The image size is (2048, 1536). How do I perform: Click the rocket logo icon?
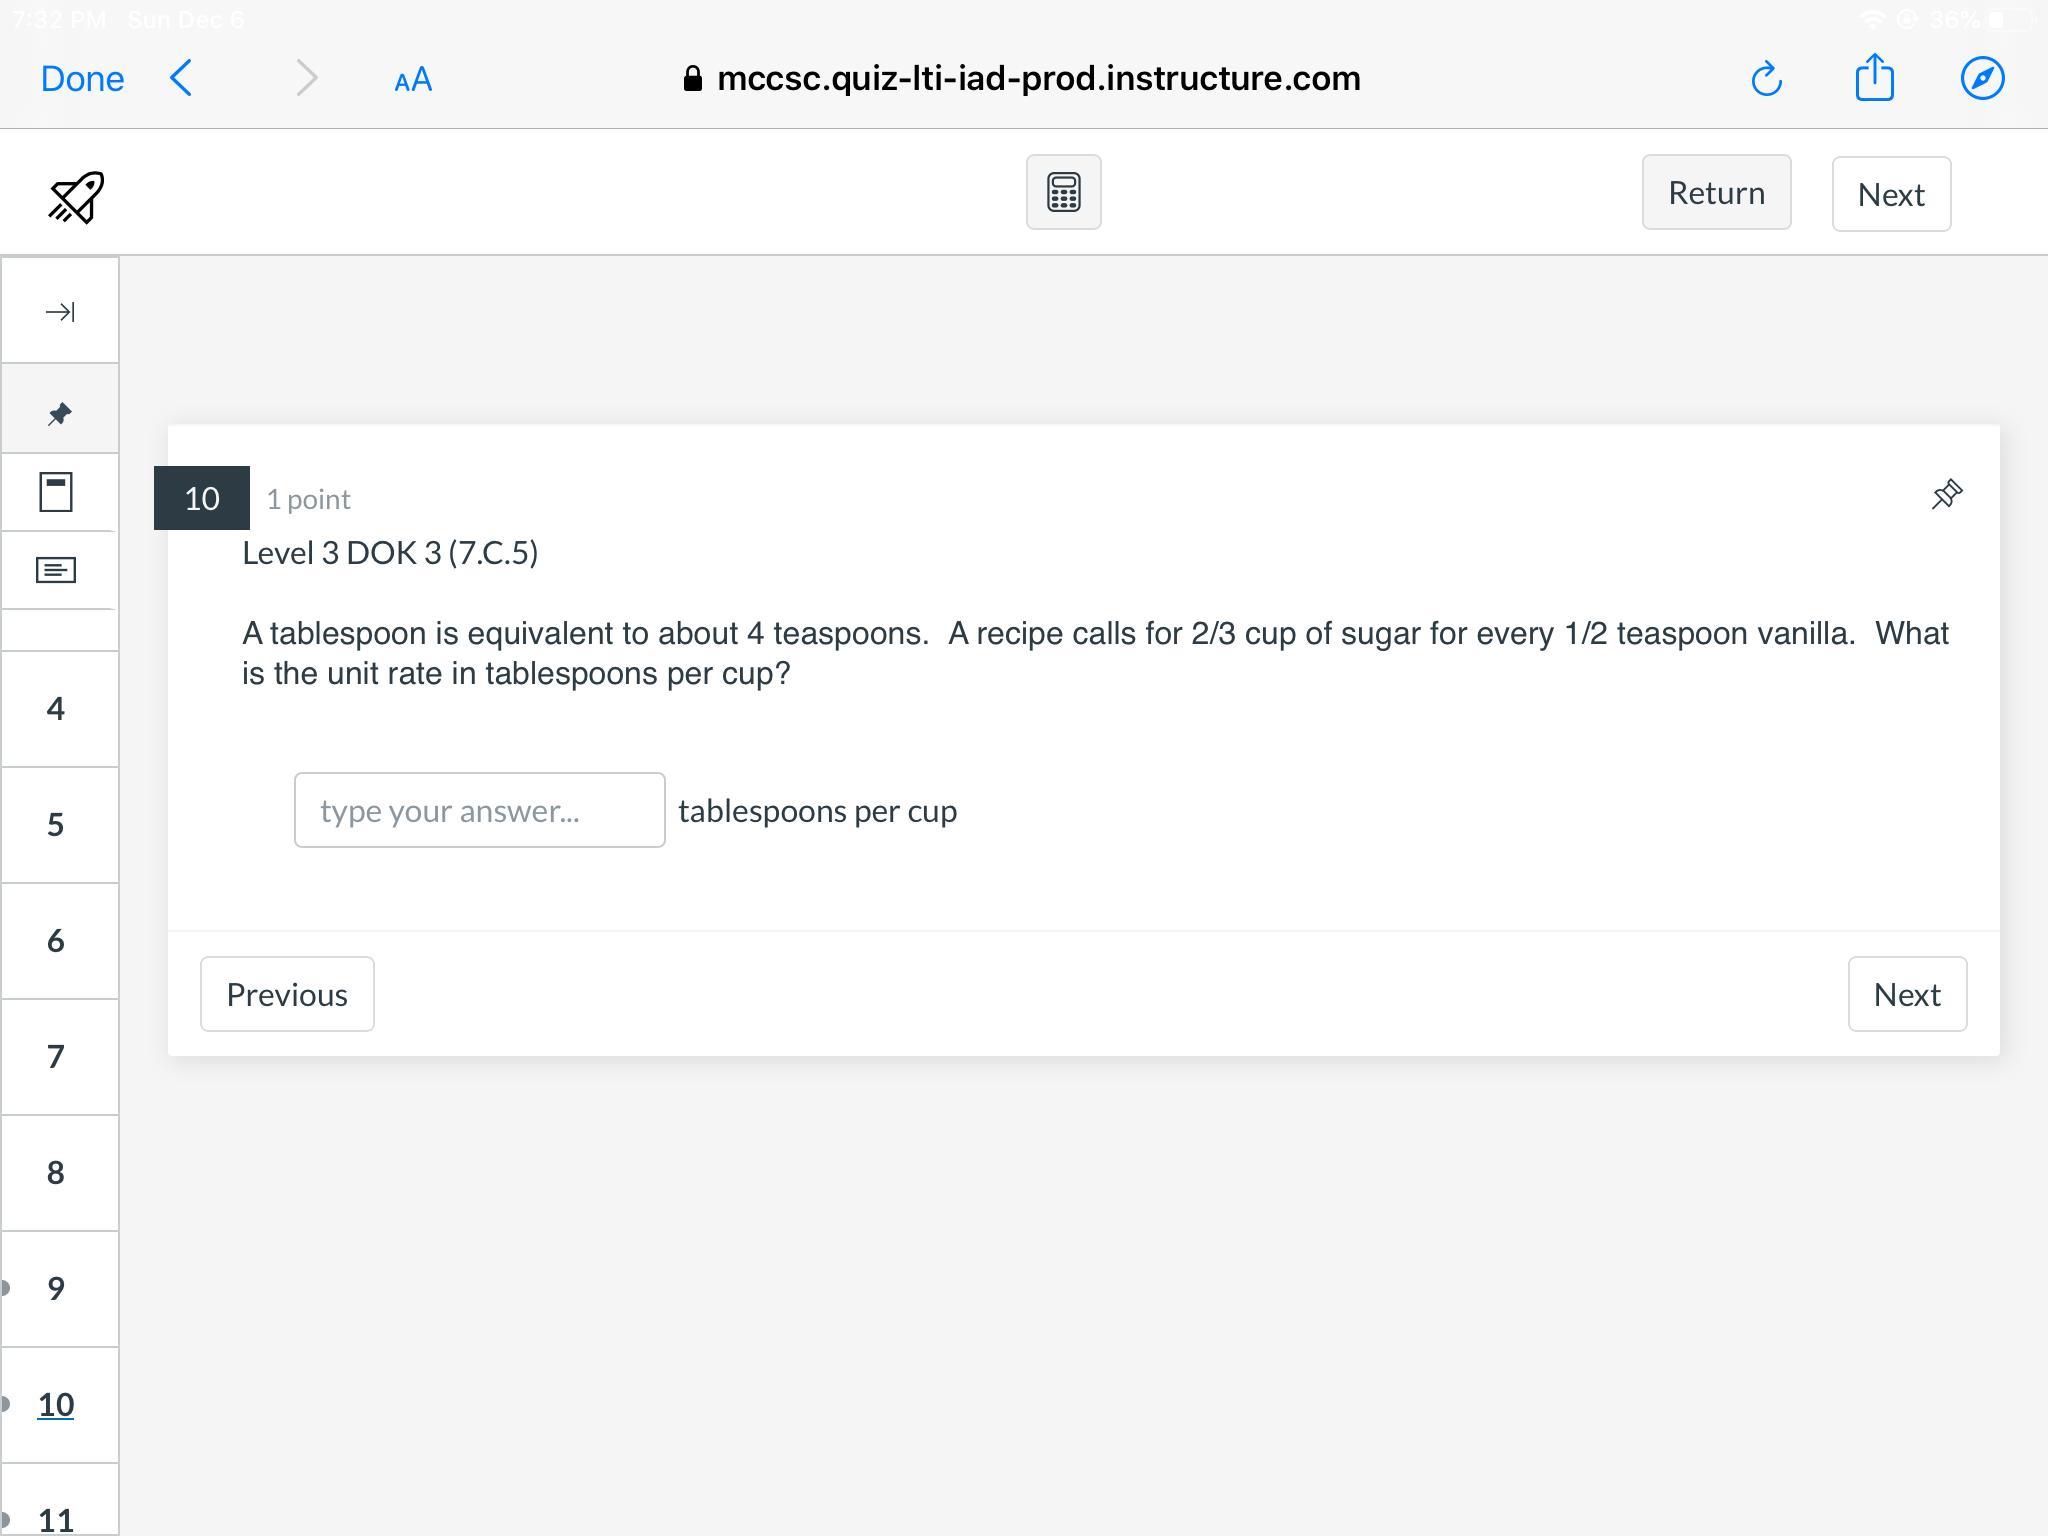[76, 197]
